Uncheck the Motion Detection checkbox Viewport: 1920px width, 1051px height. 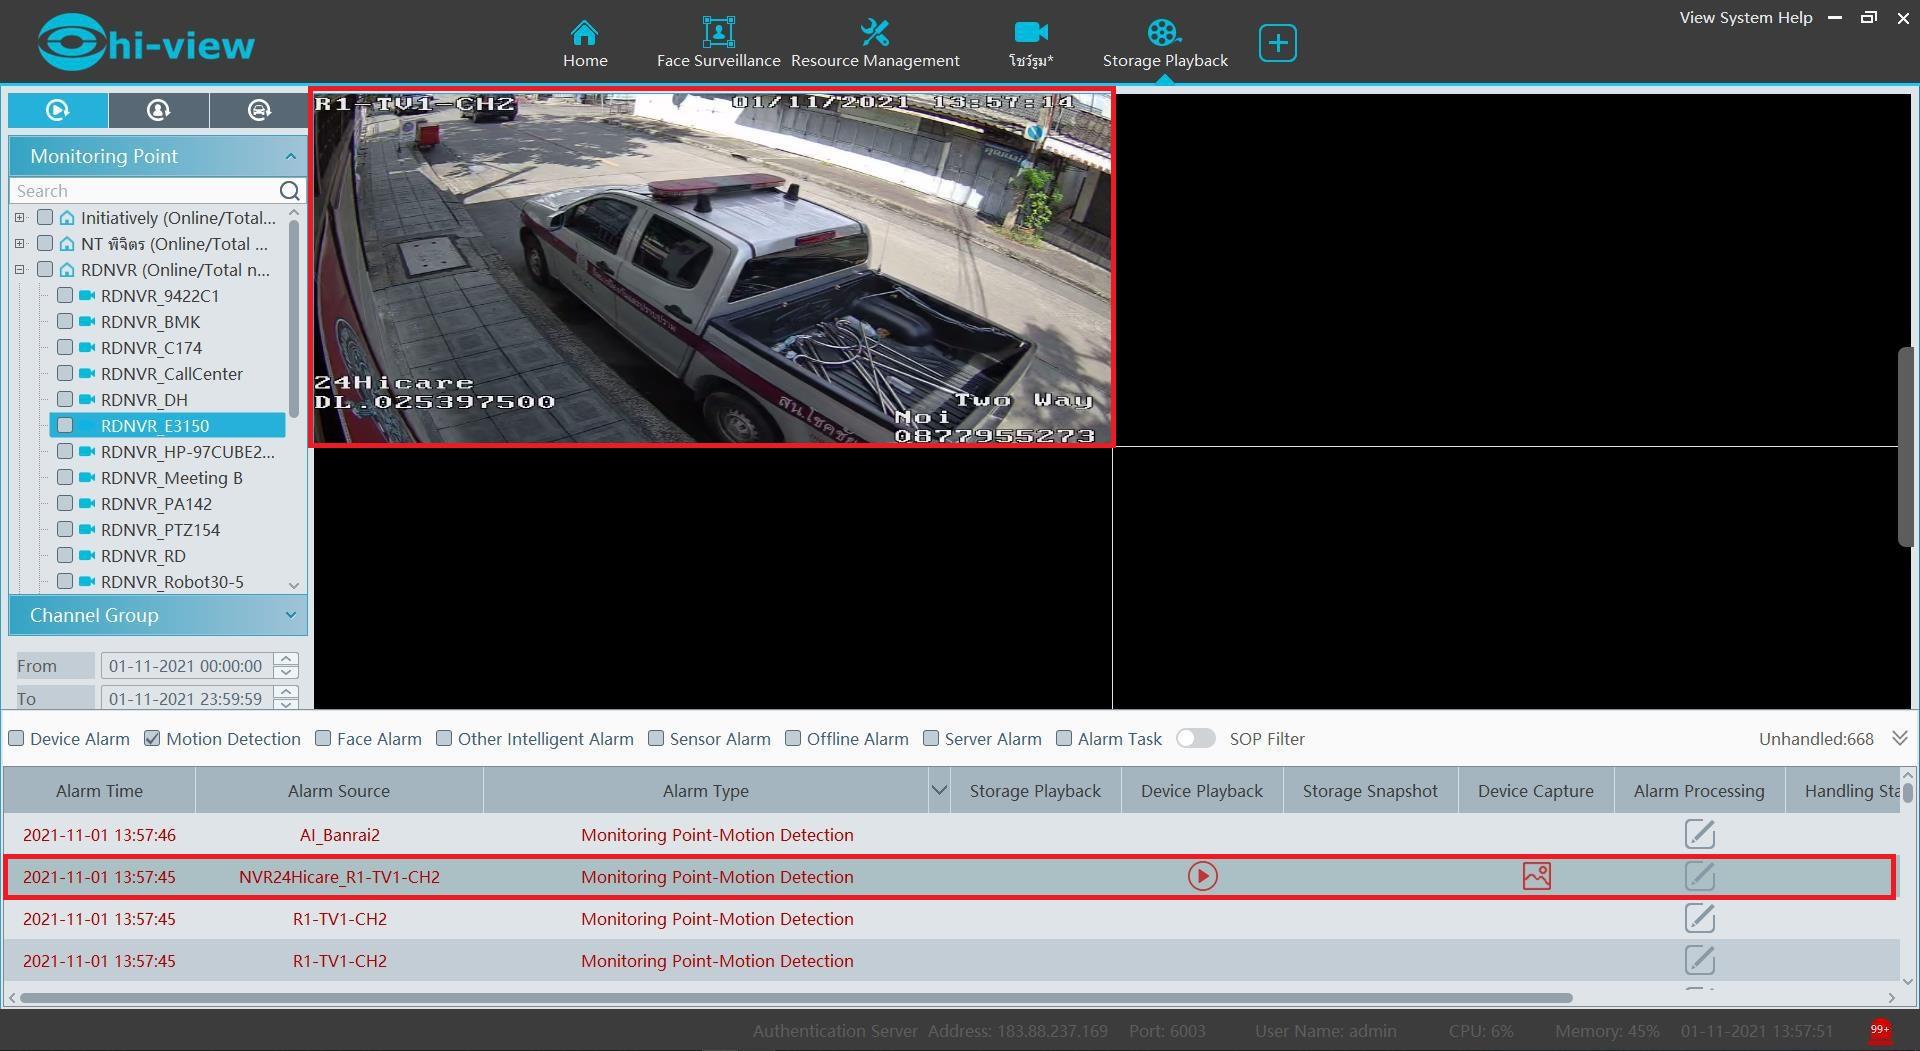point(152,739)
